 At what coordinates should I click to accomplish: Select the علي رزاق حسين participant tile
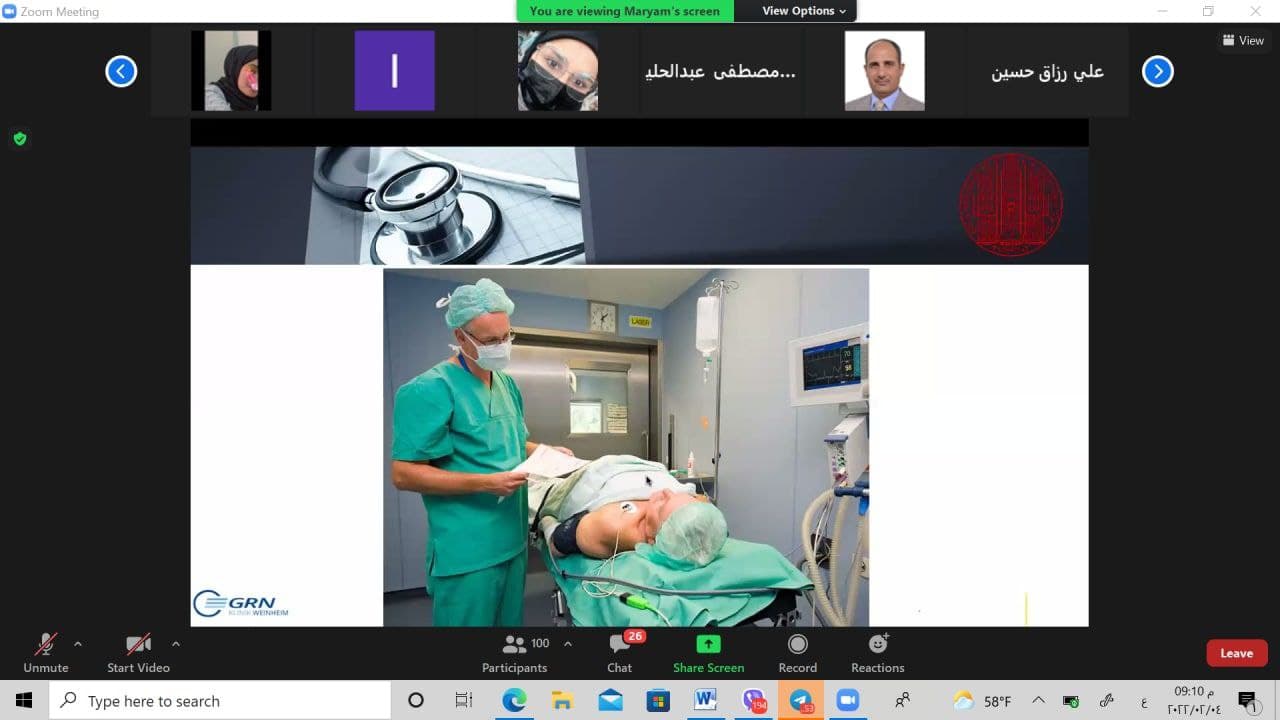point(1047,71)
